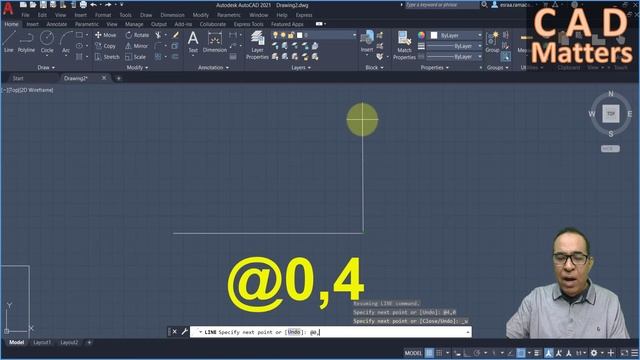Switch to the Annotate ribbon tab

57,24
